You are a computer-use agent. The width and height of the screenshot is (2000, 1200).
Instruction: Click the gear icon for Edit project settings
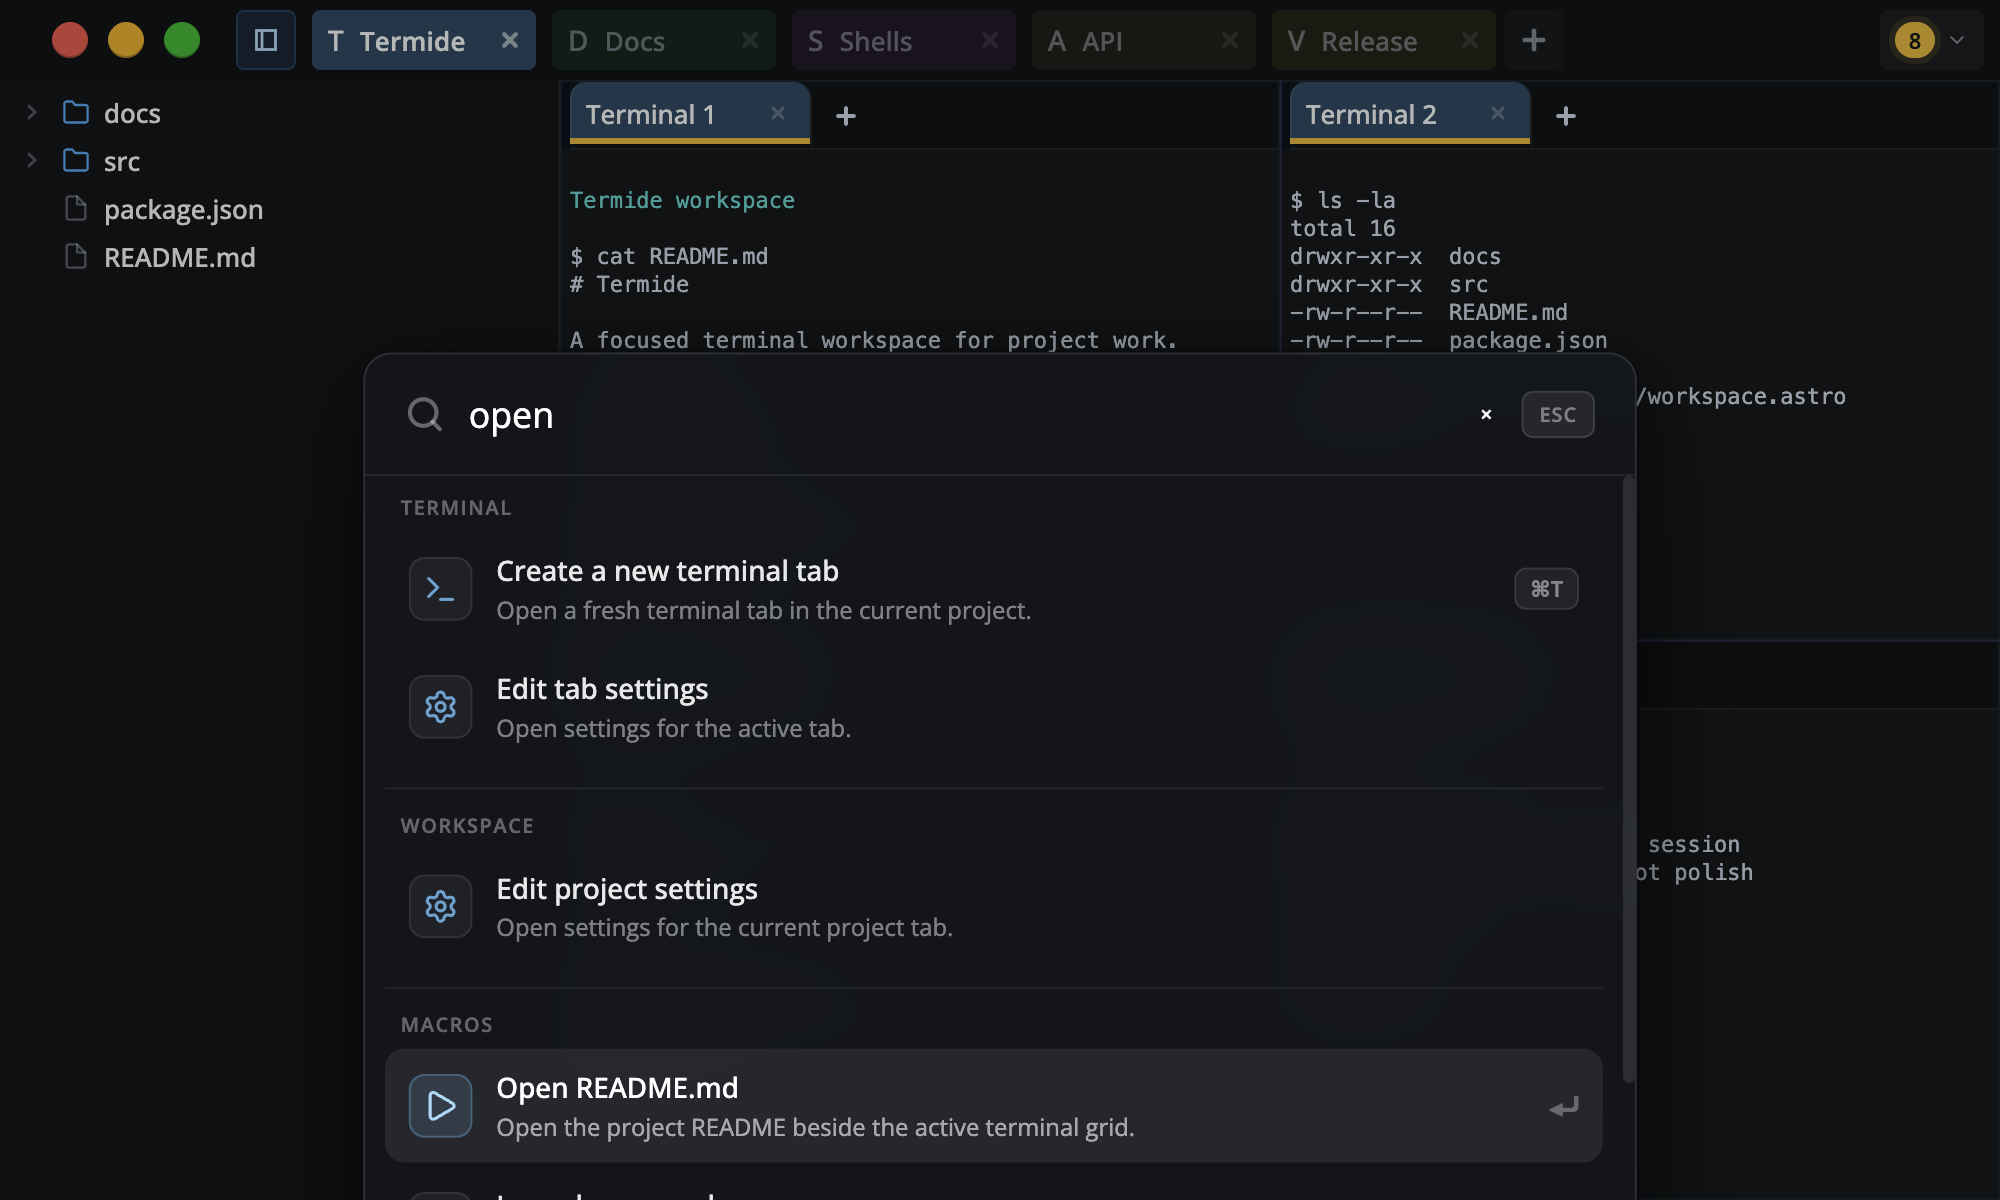(x=440, y=907)
